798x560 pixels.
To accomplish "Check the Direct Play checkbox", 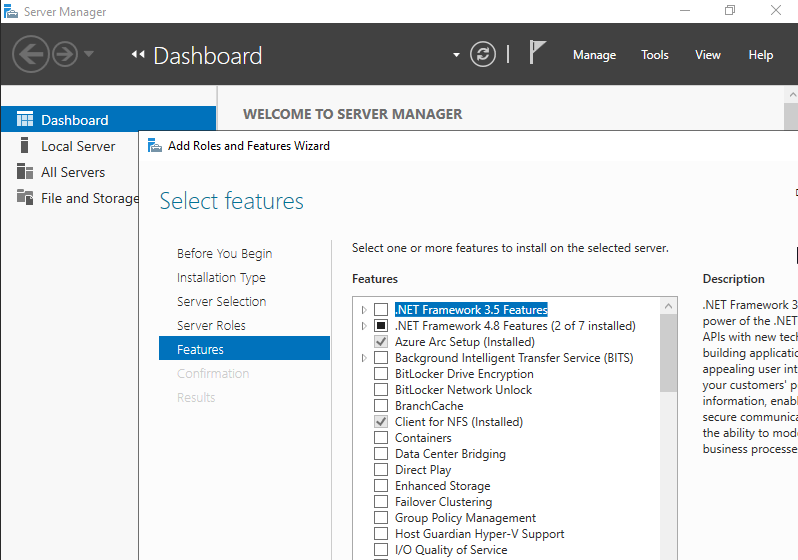I will click(381, 469).
